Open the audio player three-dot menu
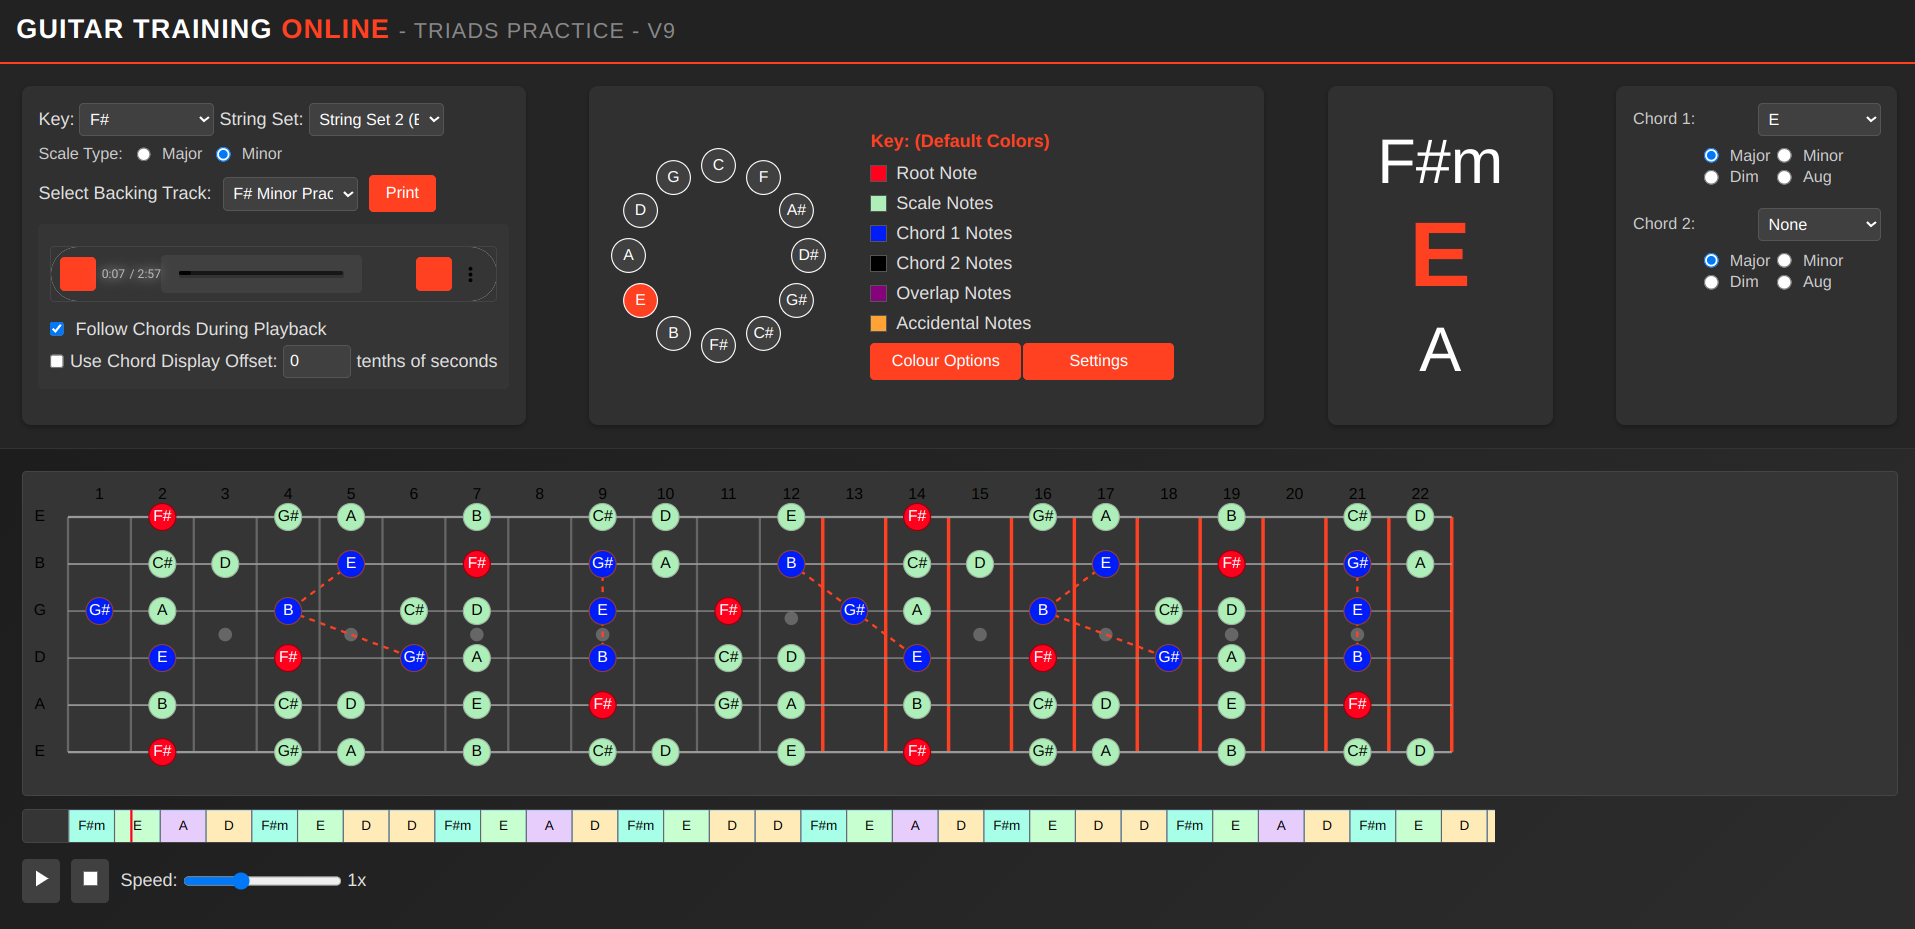 (470, 274)
